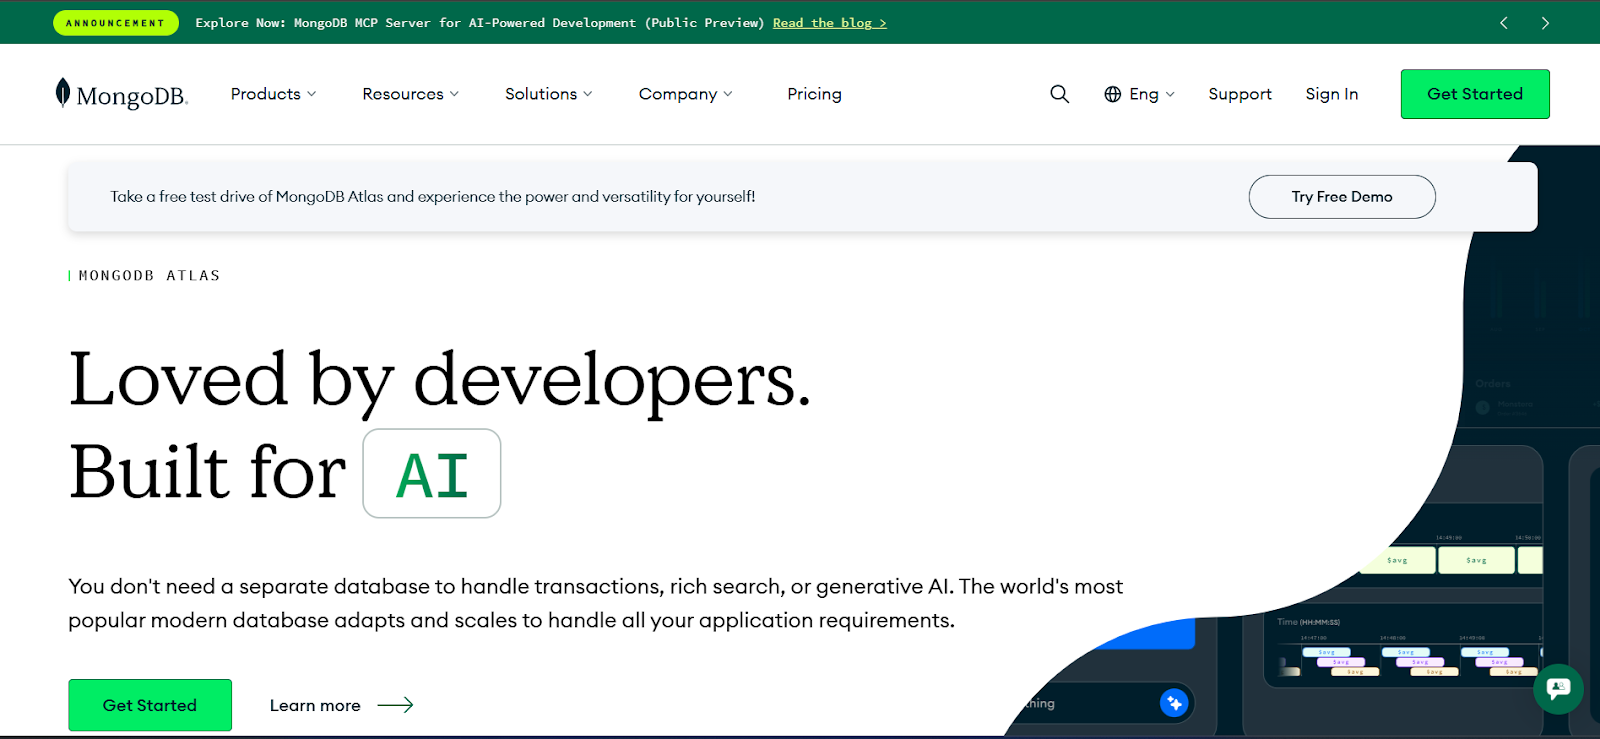1600x739 pixels.
Task: Expand the Resources dropdown menu
Action: tap(410, 94)
